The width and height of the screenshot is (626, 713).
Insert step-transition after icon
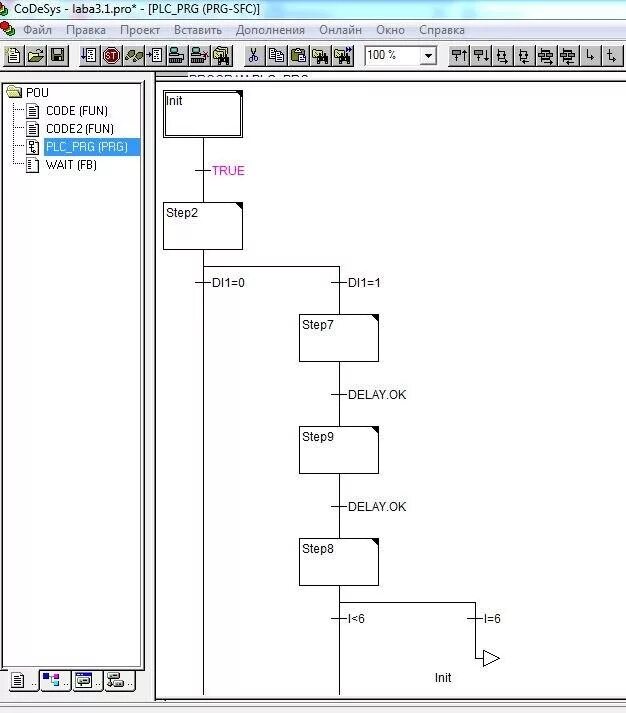click(481, 55)
